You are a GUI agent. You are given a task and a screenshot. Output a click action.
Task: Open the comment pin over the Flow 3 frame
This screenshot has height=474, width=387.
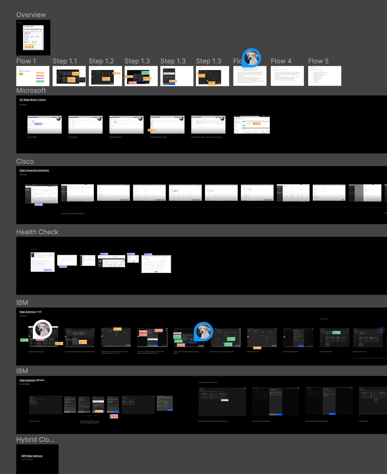(x=251, y=57)
